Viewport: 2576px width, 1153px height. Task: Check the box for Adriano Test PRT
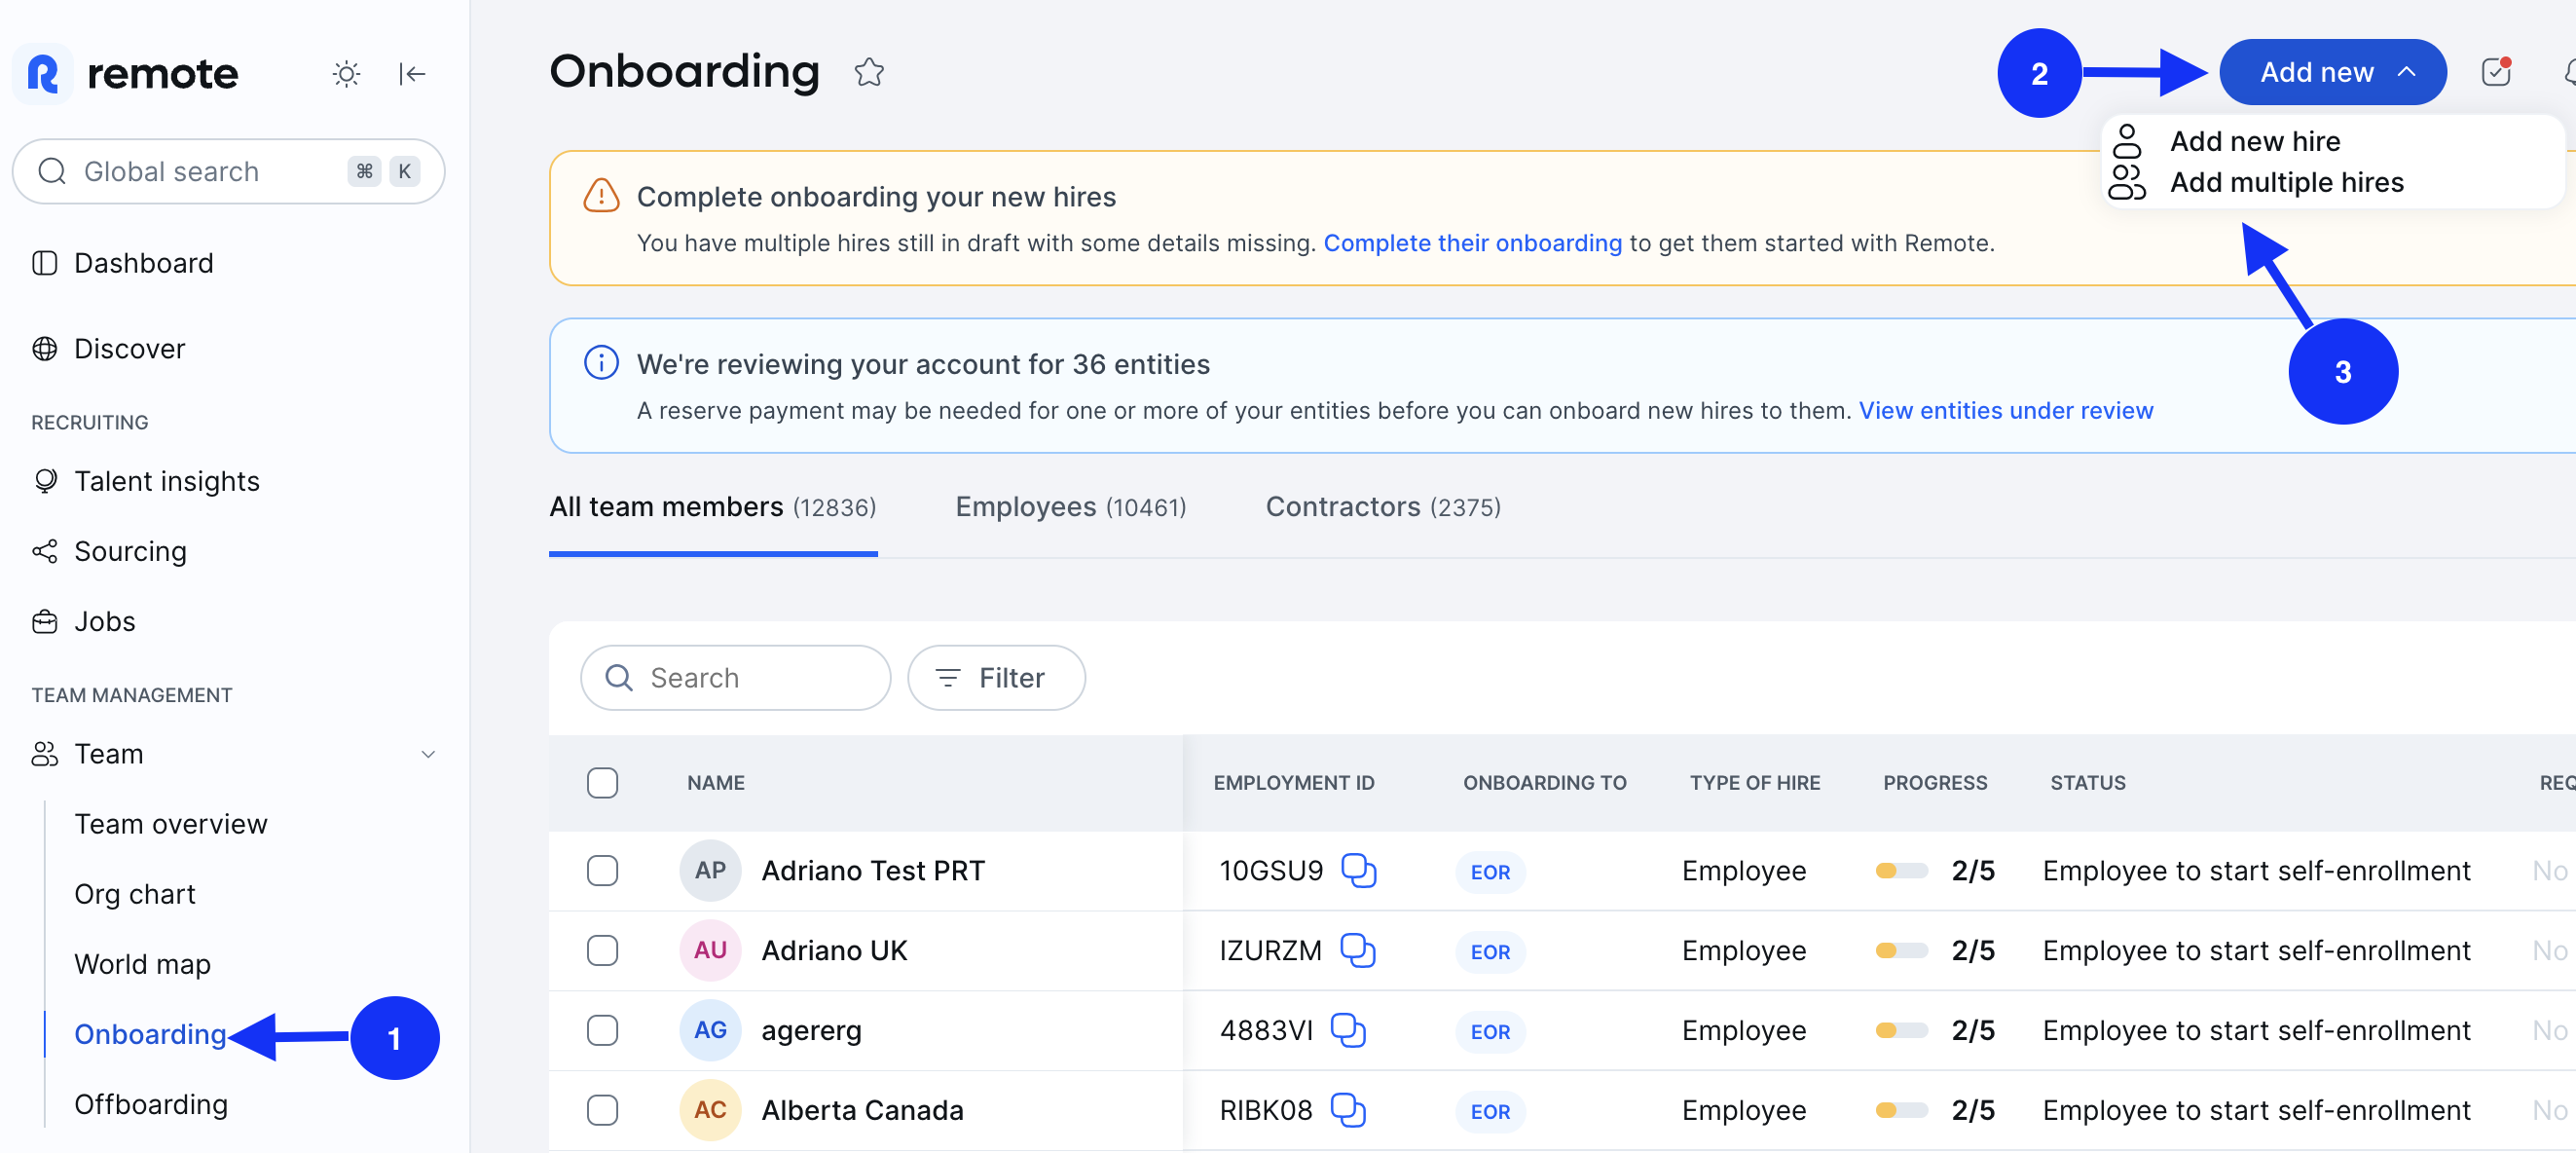(x=602, y=870)
